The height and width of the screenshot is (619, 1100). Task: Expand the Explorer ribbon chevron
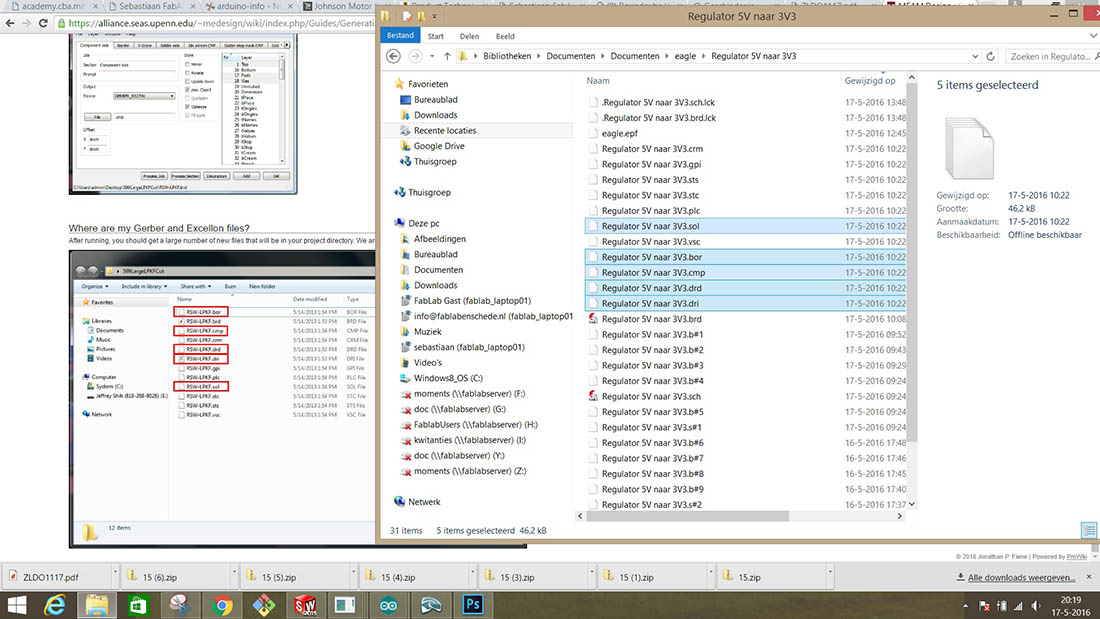(1093, 36)
